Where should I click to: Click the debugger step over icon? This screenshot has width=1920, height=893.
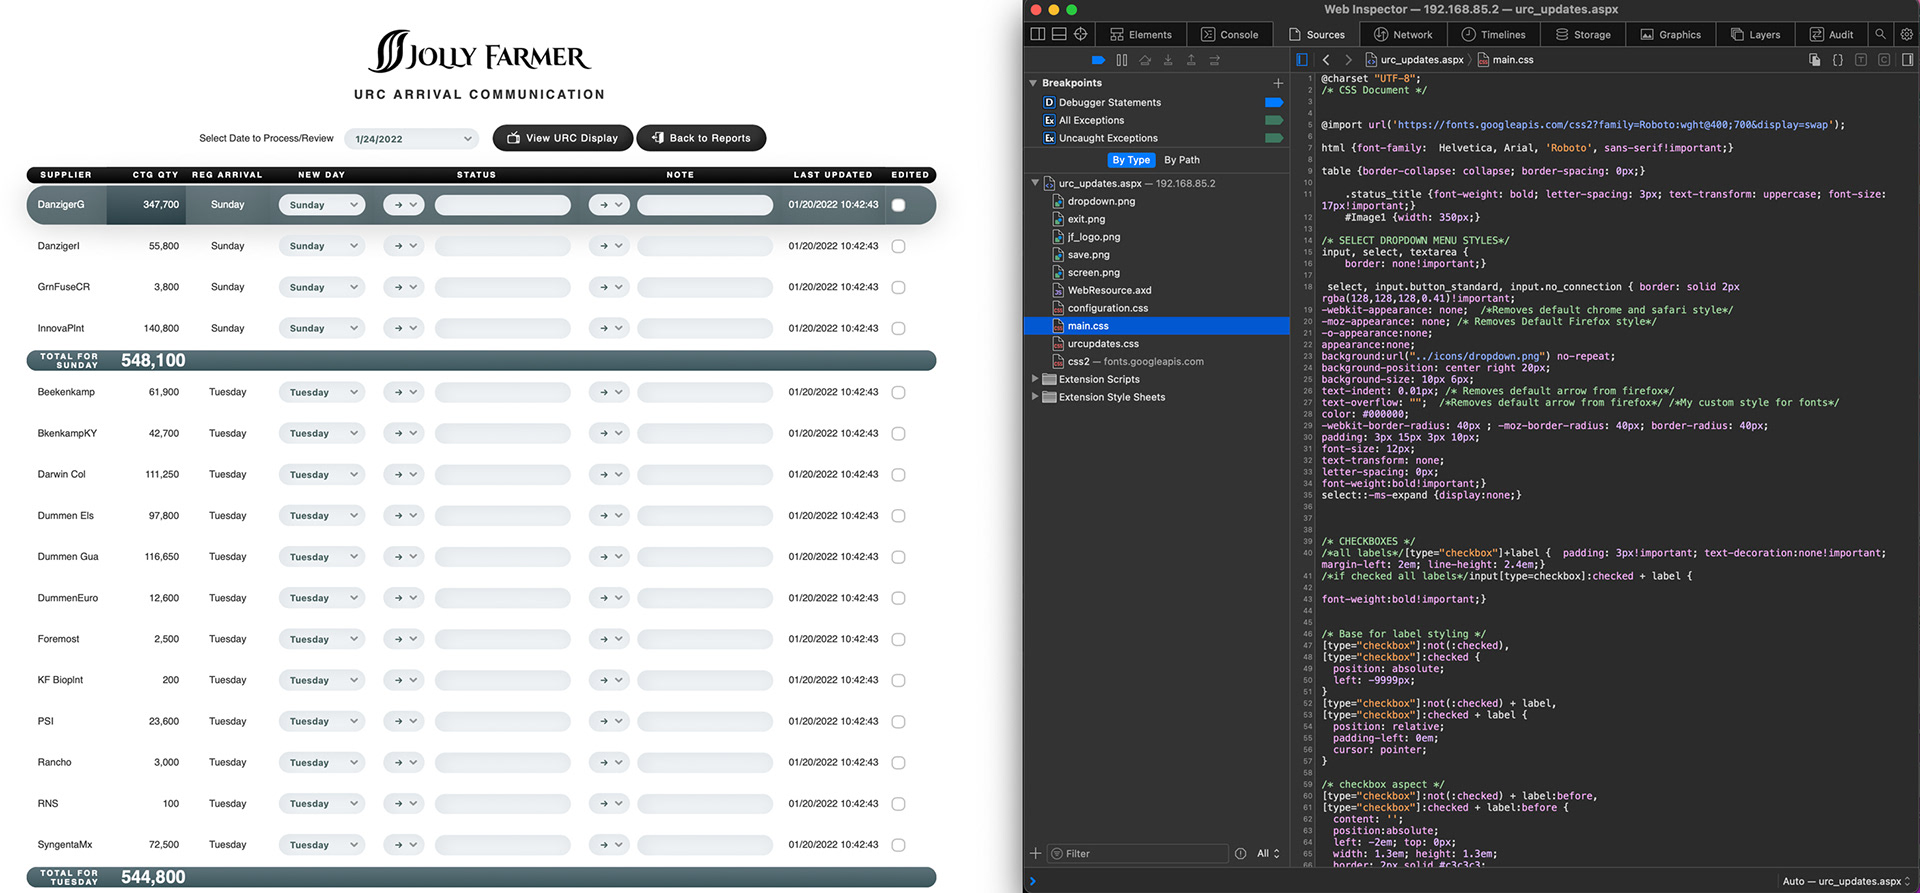click(x=1145, y=60)
